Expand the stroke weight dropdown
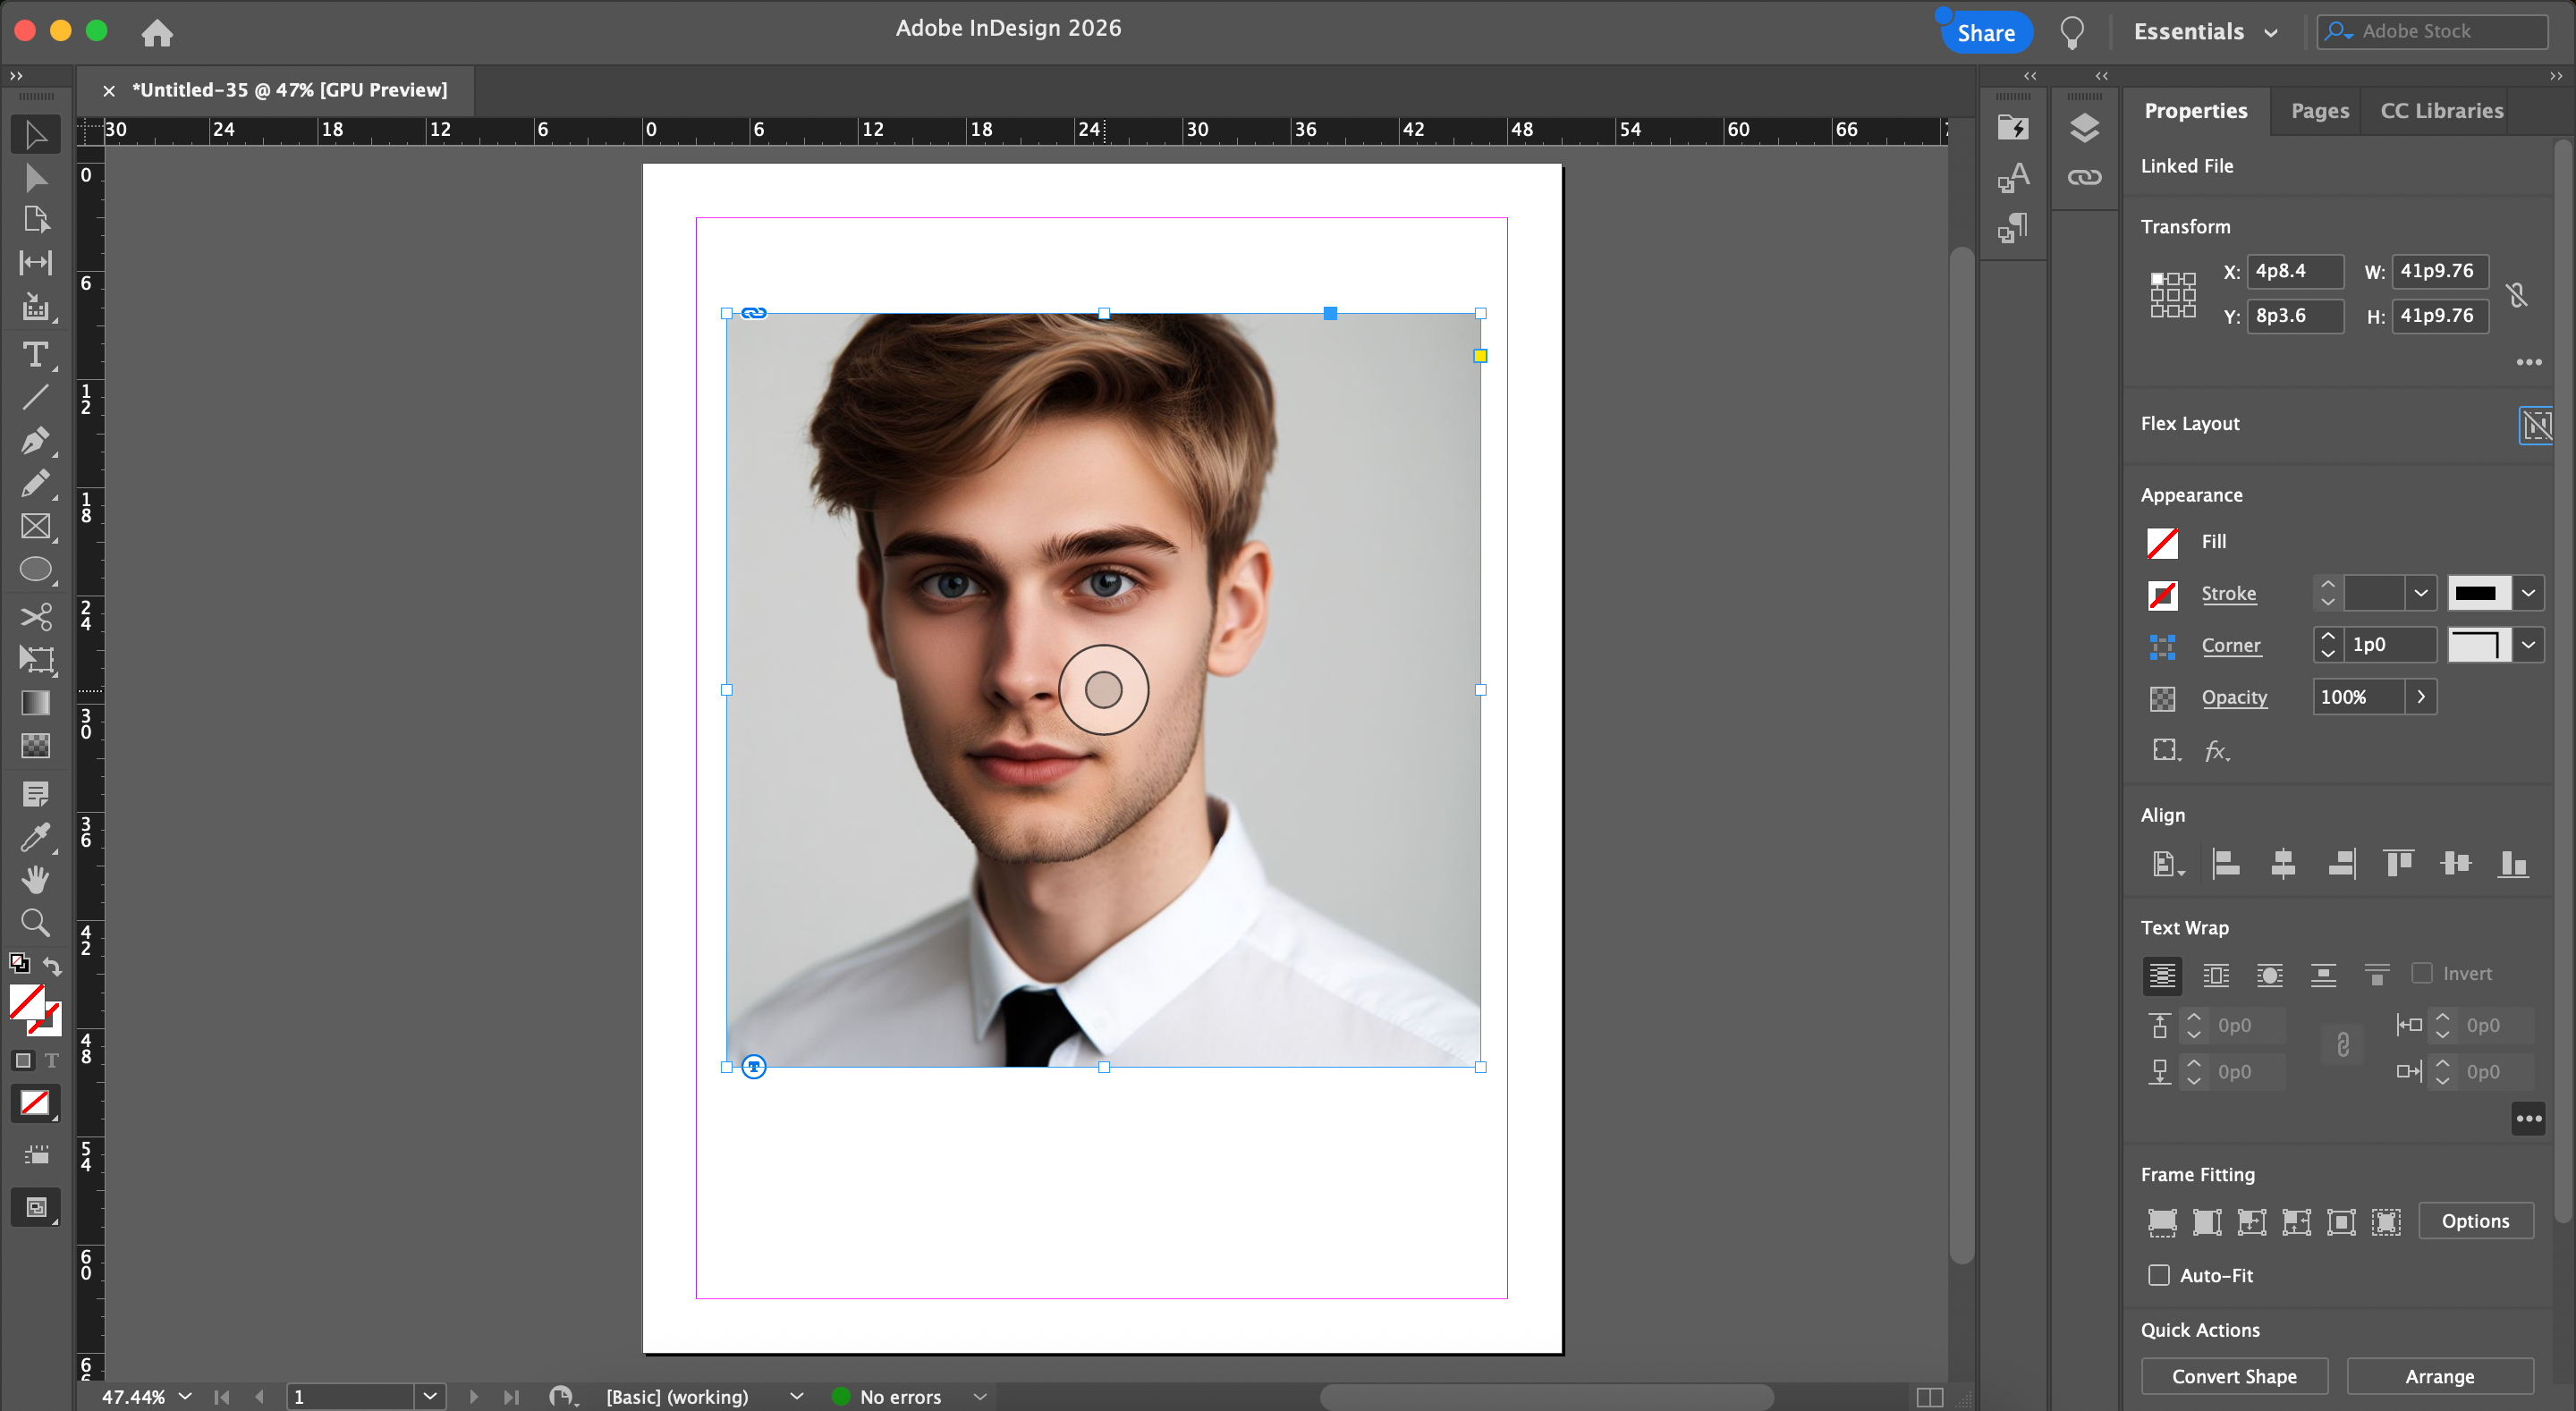Screen dimensions: 2576x1411 (2421, 593)
